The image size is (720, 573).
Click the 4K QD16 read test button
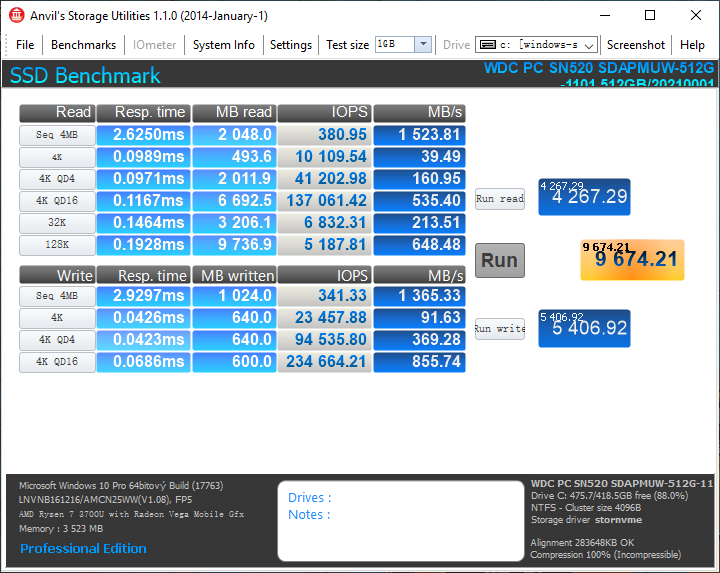point(57,201)
